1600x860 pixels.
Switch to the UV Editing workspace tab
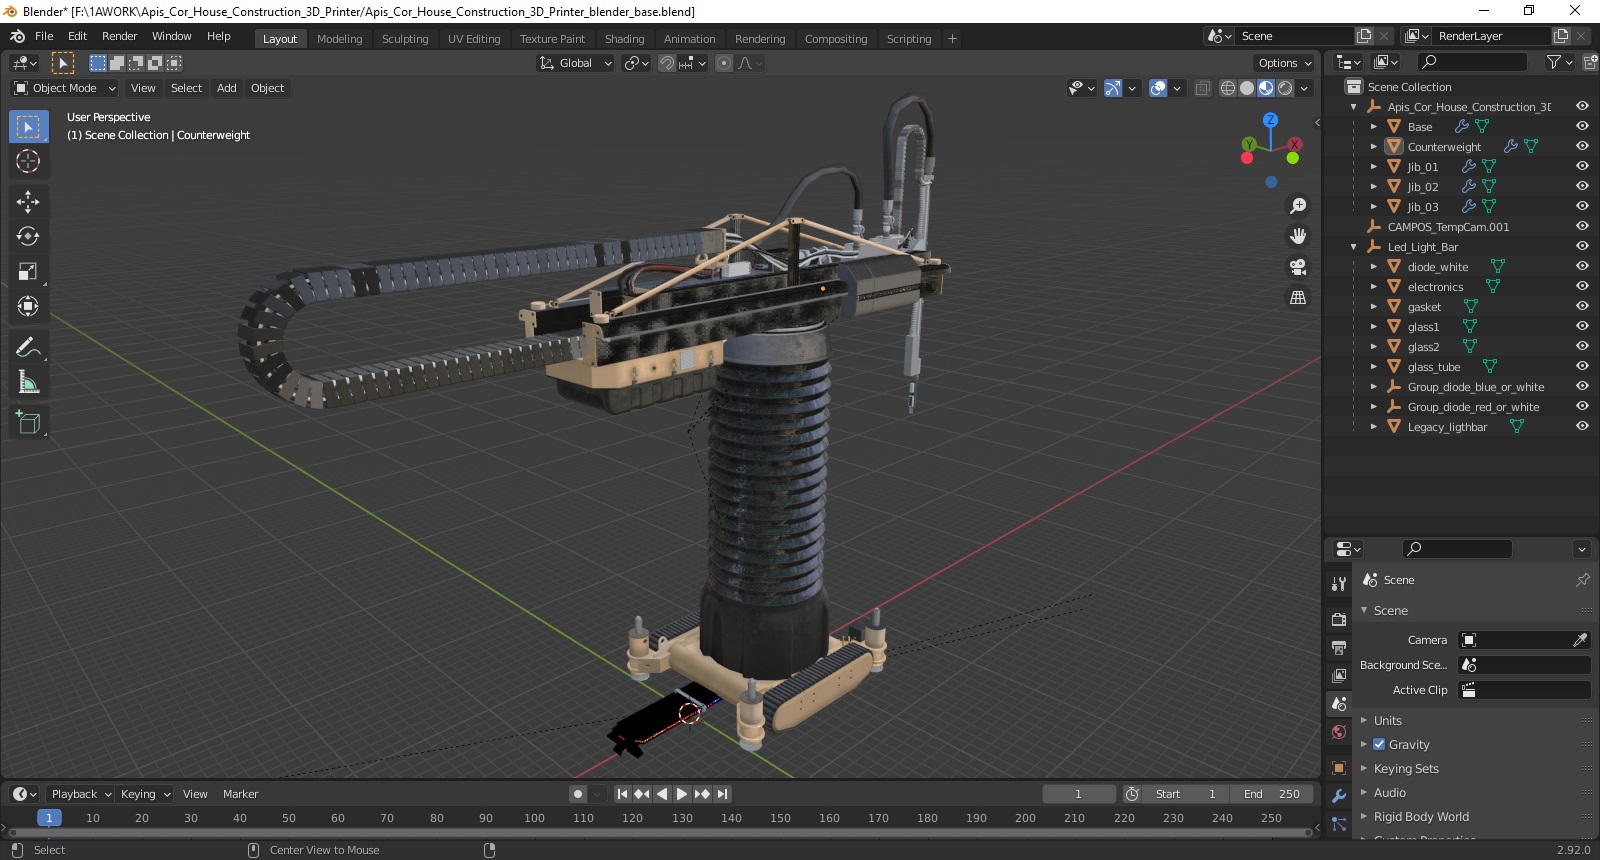coord(474,39)
